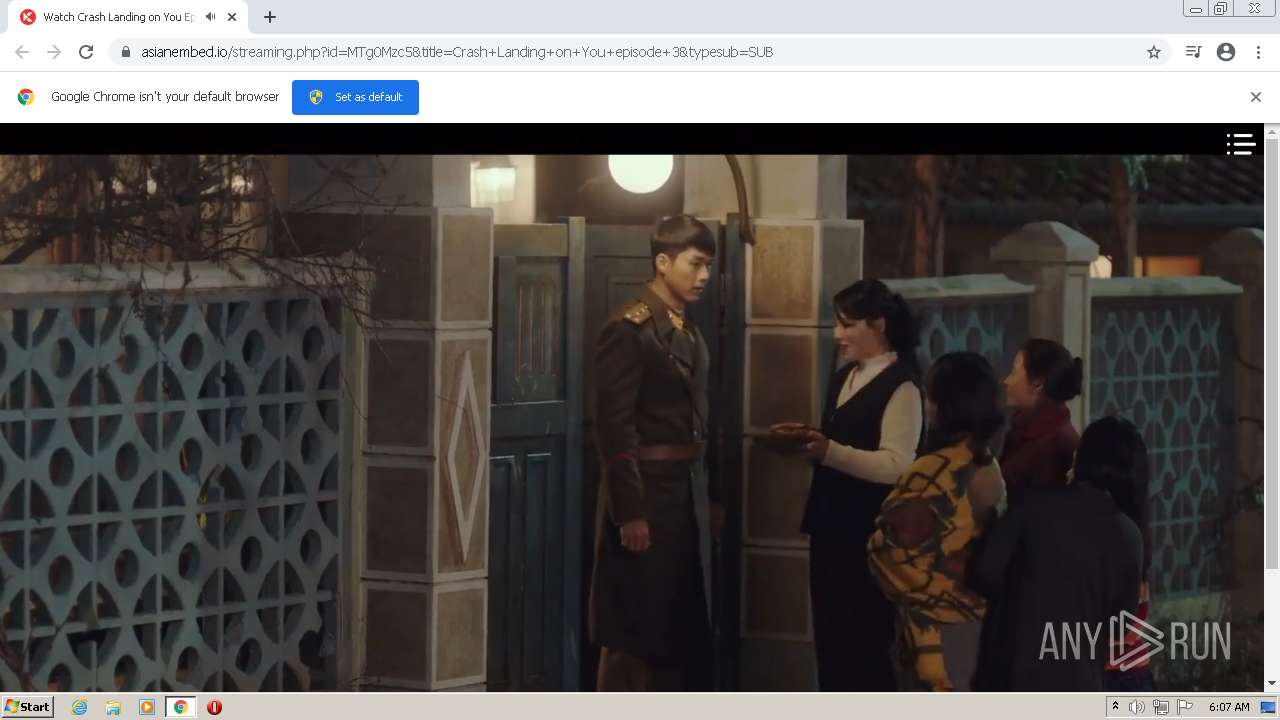Click Set as default button
The width and height of the screenshot is (1280, 720).
click(x=355, y=97)
